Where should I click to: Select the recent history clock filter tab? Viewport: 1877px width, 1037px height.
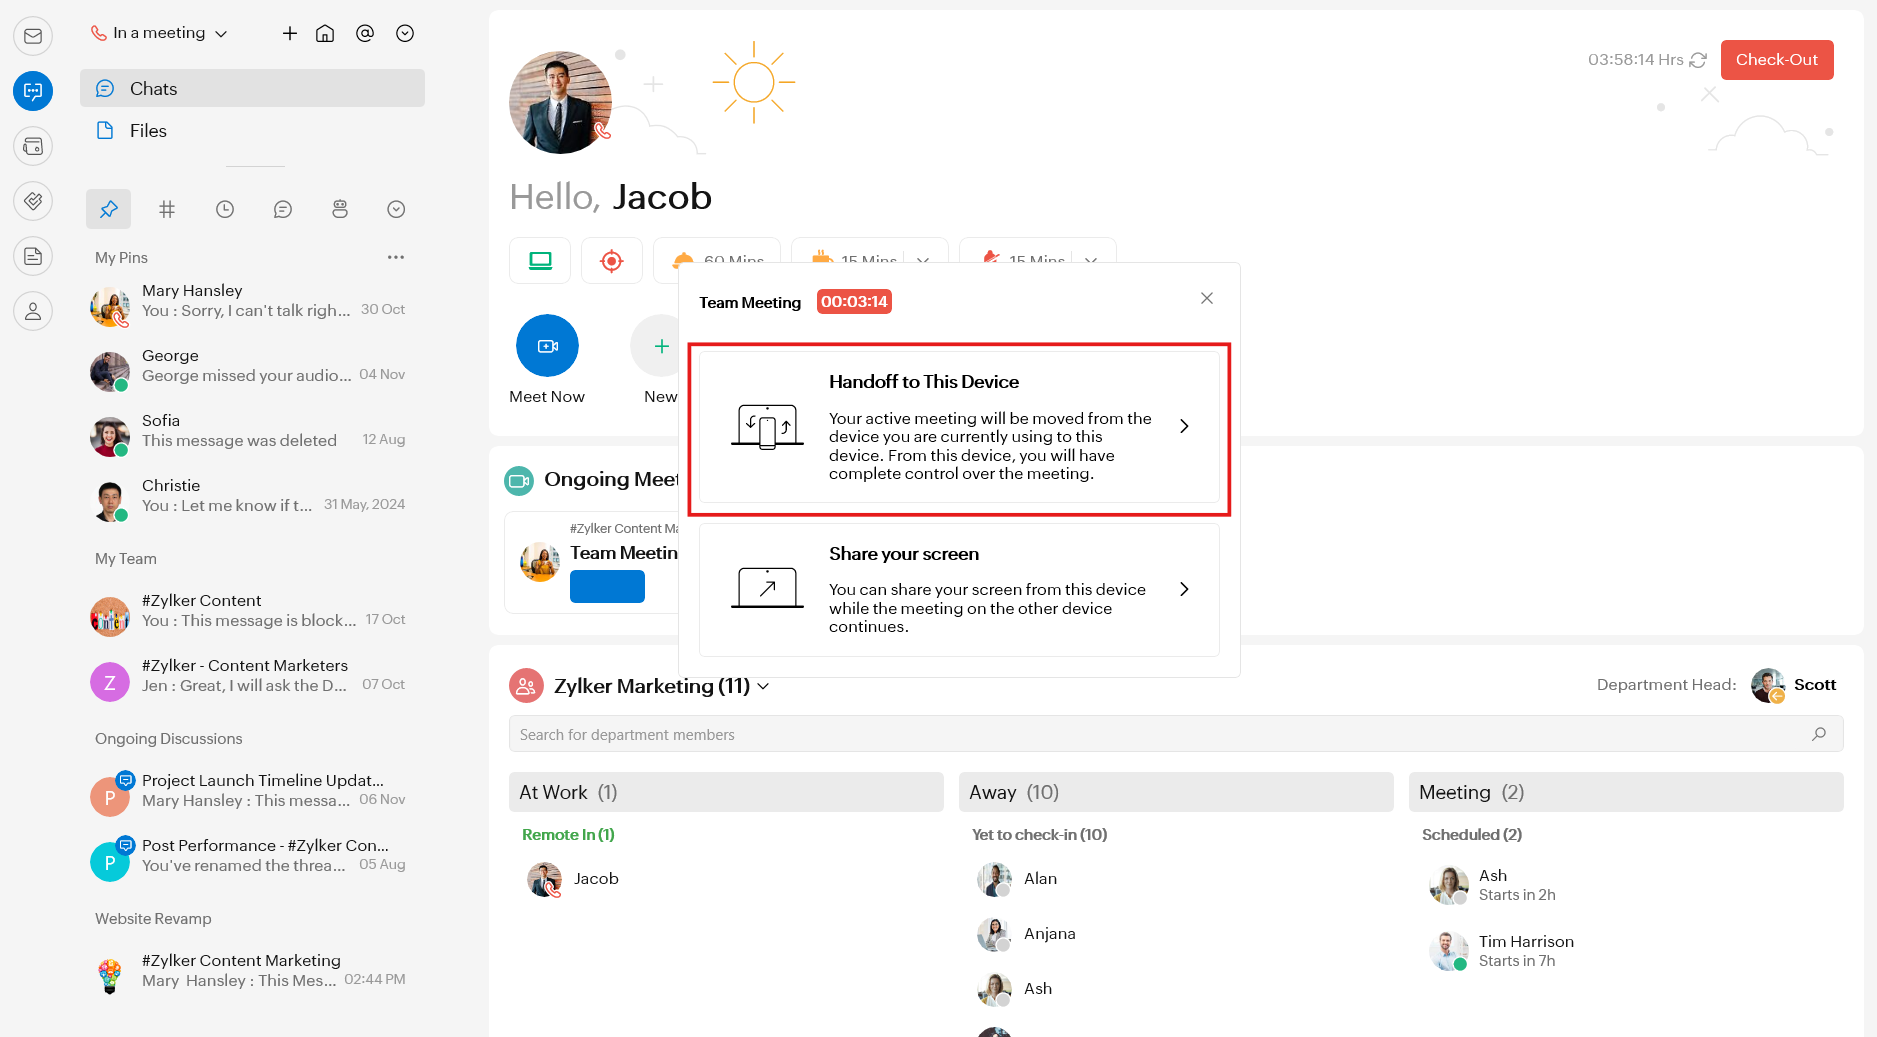[x=225, y=209]
